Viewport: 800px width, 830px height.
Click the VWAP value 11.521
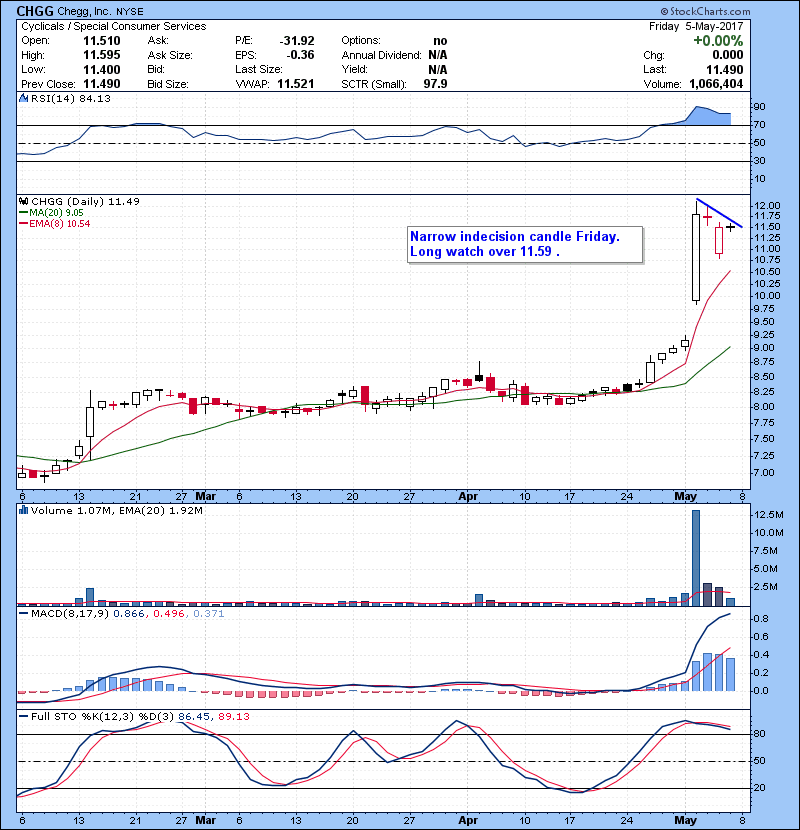295,84
